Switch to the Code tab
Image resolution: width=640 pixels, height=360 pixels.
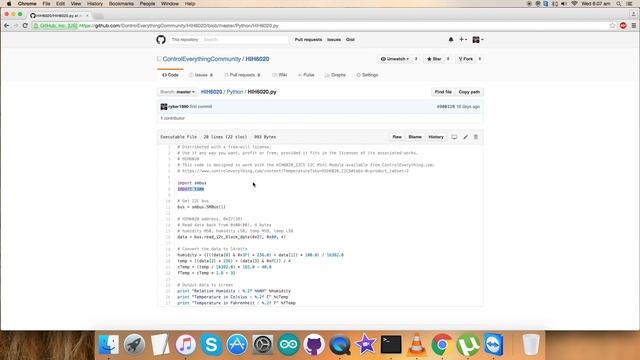(x=170, y=75)
